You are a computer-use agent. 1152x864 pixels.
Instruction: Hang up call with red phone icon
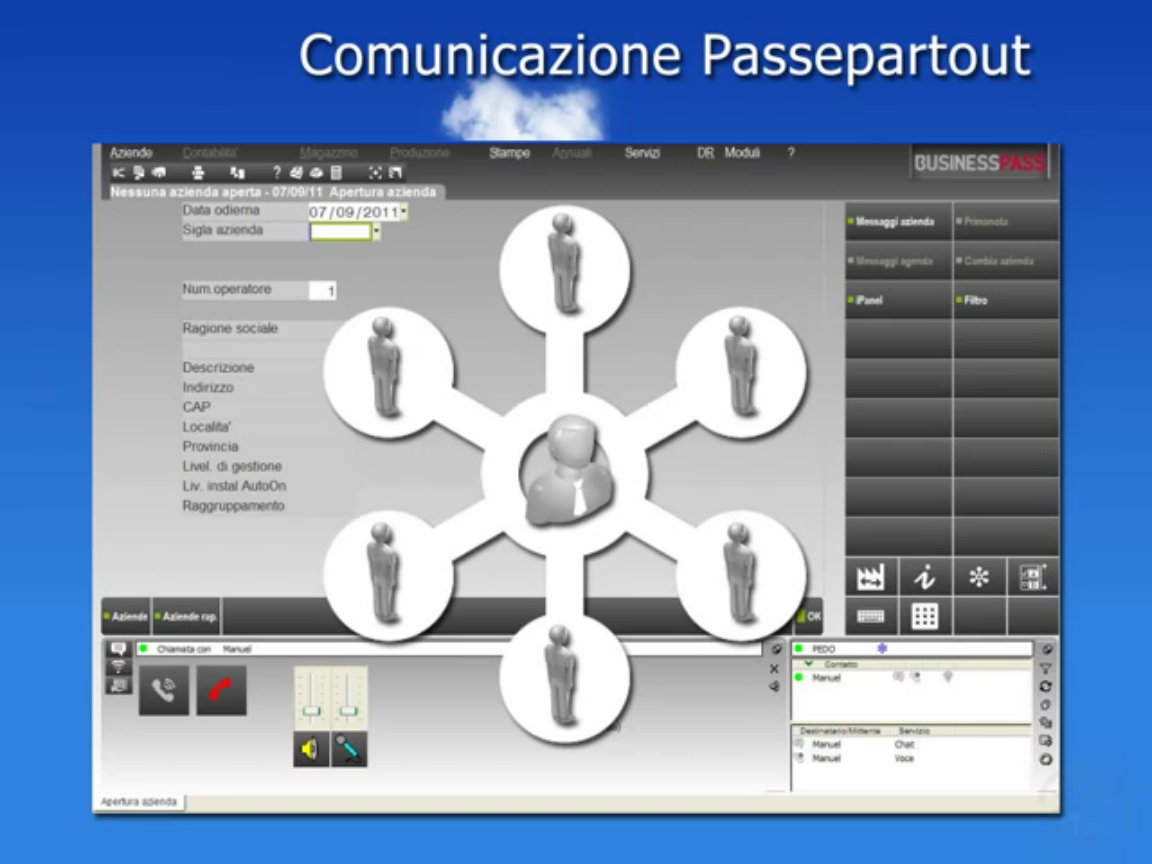click(221, 690)
